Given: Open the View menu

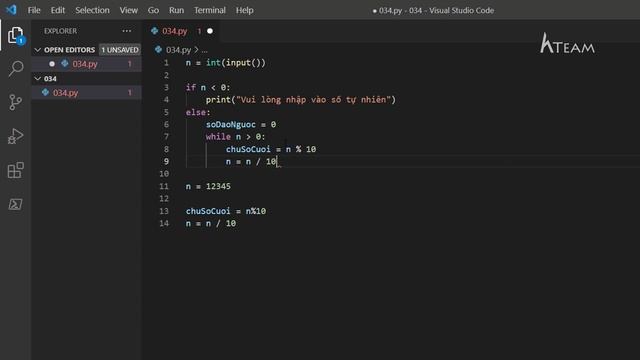Looking at the screenshot, I should [x=129, y=10].
